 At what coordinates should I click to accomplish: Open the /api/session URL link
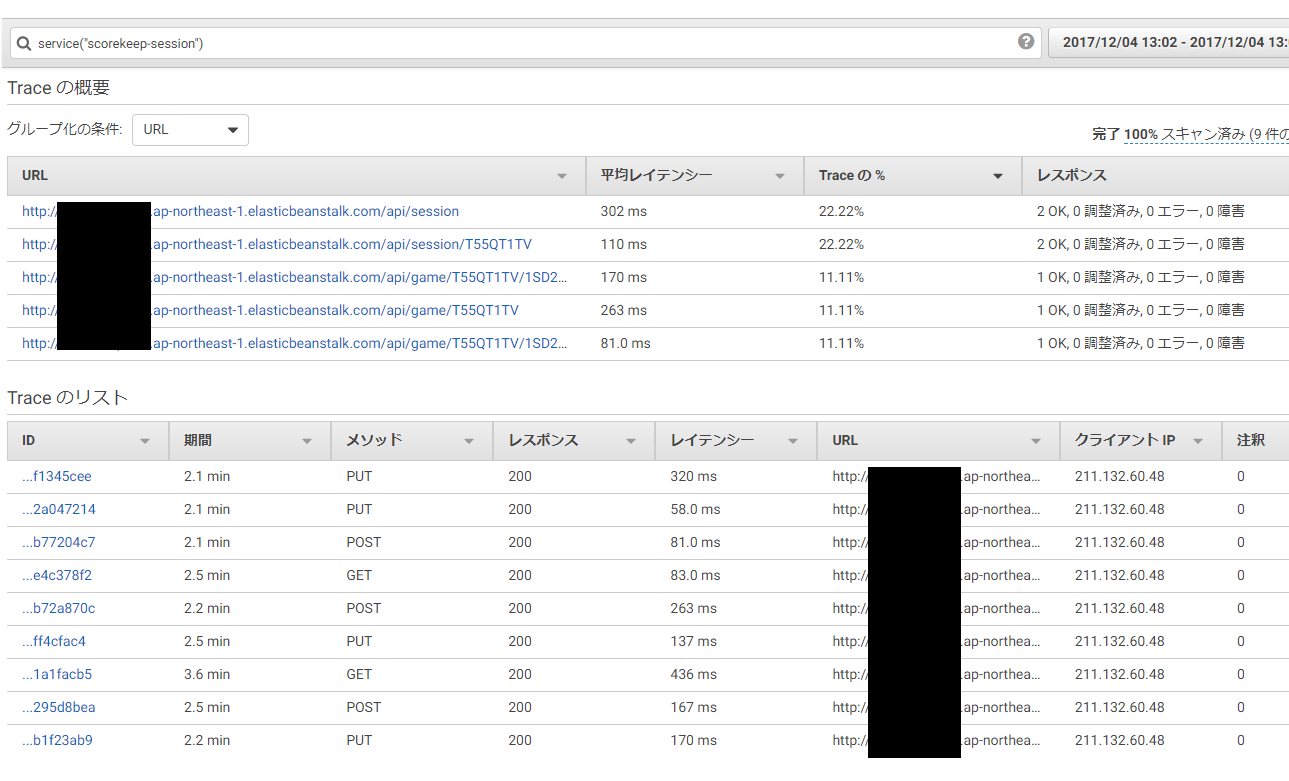click(240, 211)
